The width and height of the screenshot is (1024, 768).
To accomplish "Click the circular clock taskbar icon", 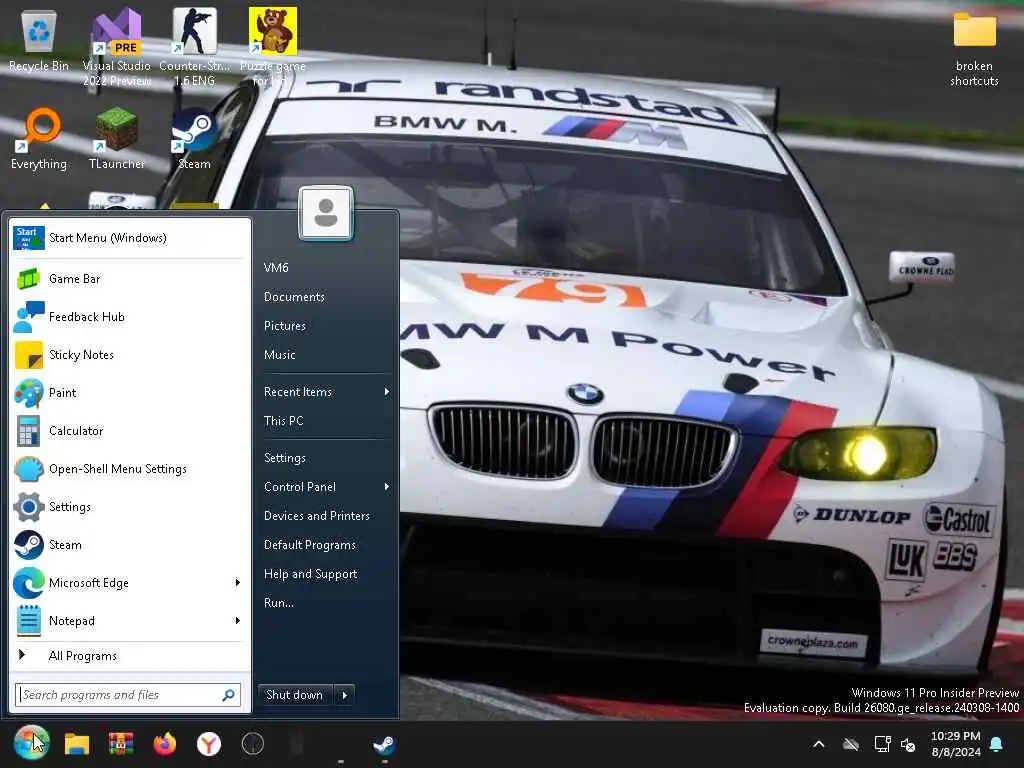I will pyautogui.click(x=253, y=744).
